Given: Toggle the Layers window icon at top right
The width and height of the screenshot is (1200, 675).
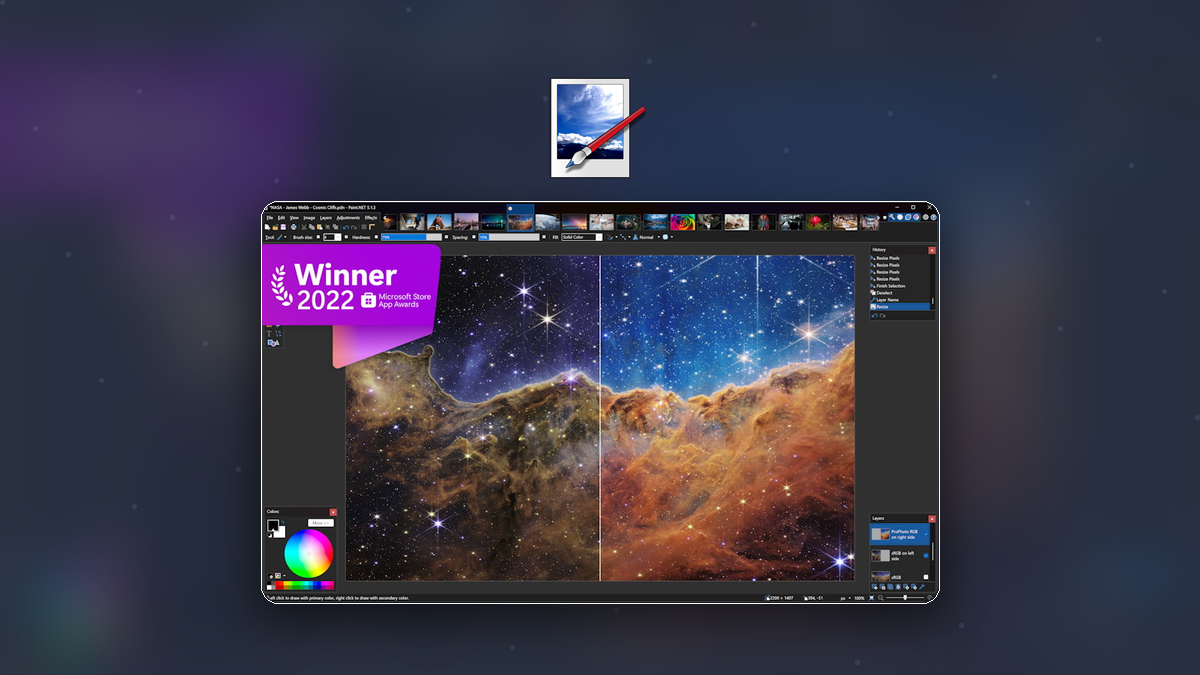Looking at the screenshot, I should [908, 217].
